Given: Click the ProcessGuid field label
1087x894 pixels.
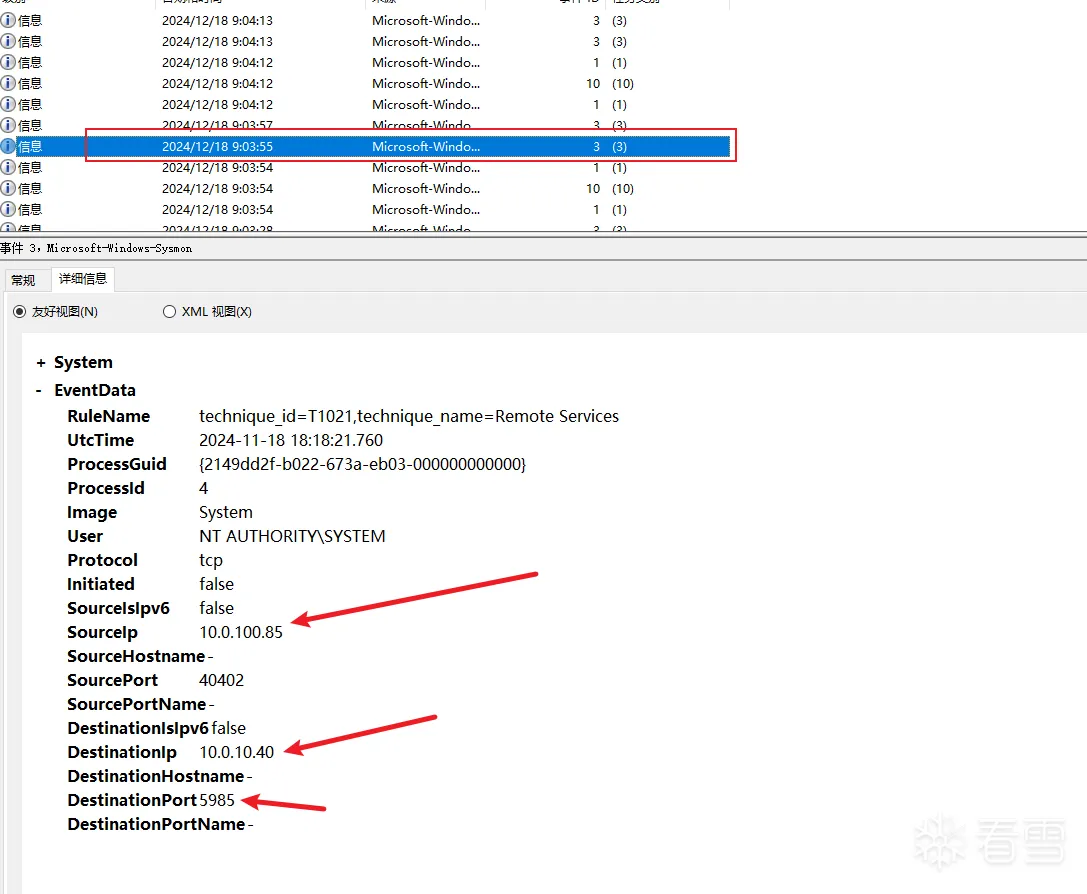Looking at the screenshot, I should point(117,464).
